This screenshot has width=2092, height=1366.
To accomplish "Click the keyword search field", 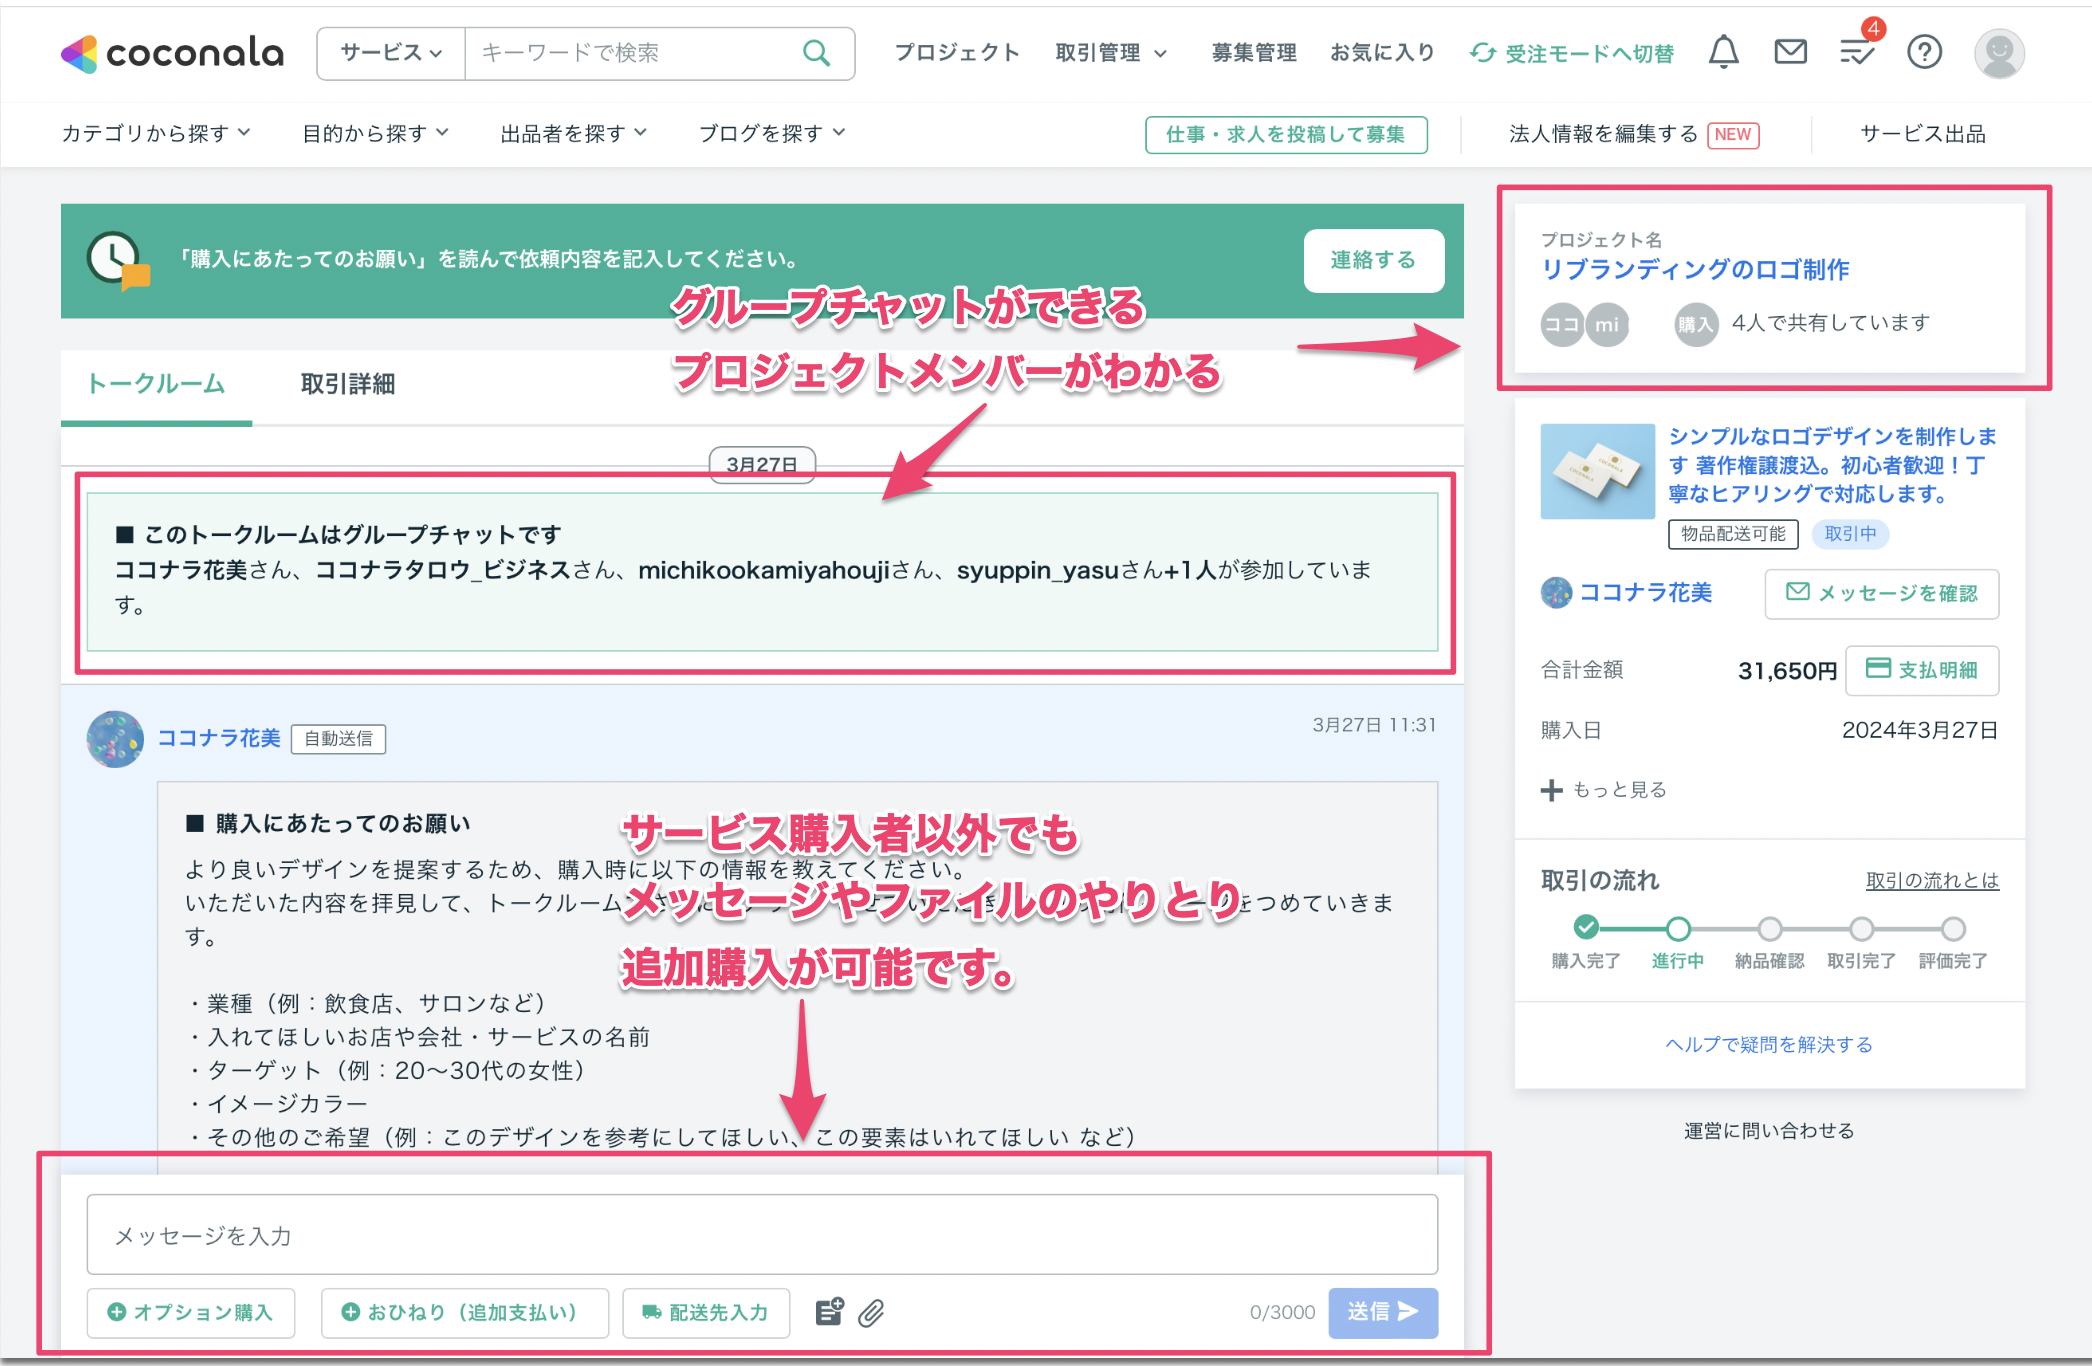I will (x=635, y=53).
